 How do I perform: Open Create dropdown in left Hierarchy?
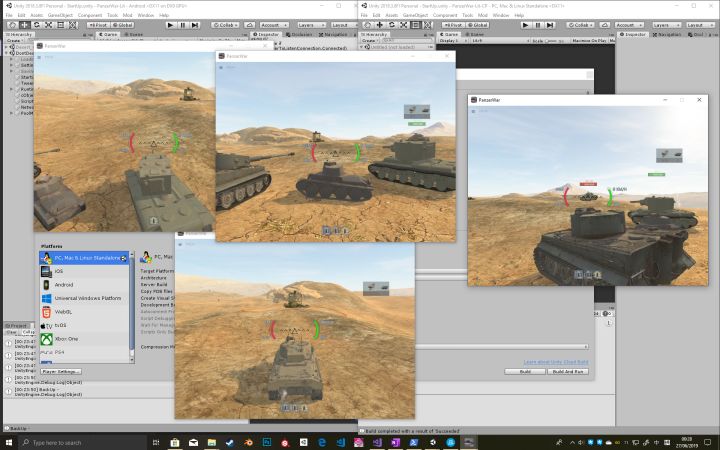14,41
